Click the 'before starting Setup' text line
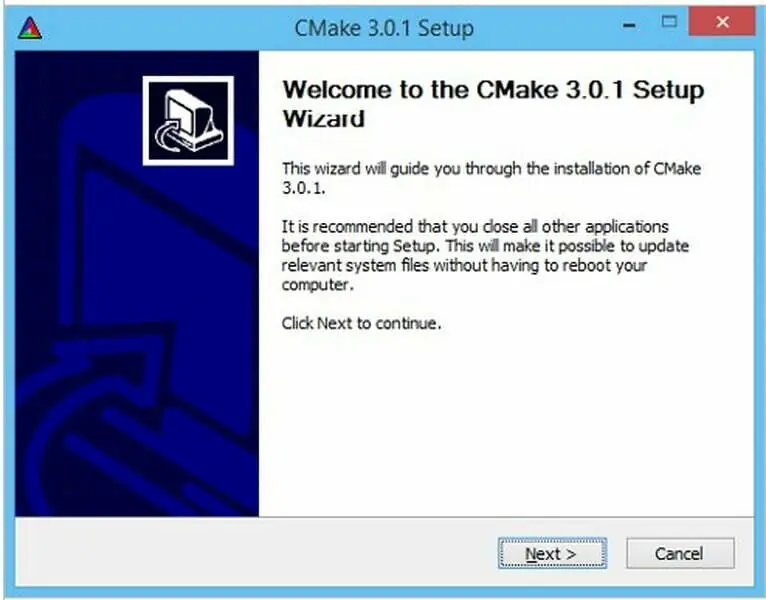 (x=485, y=246)
